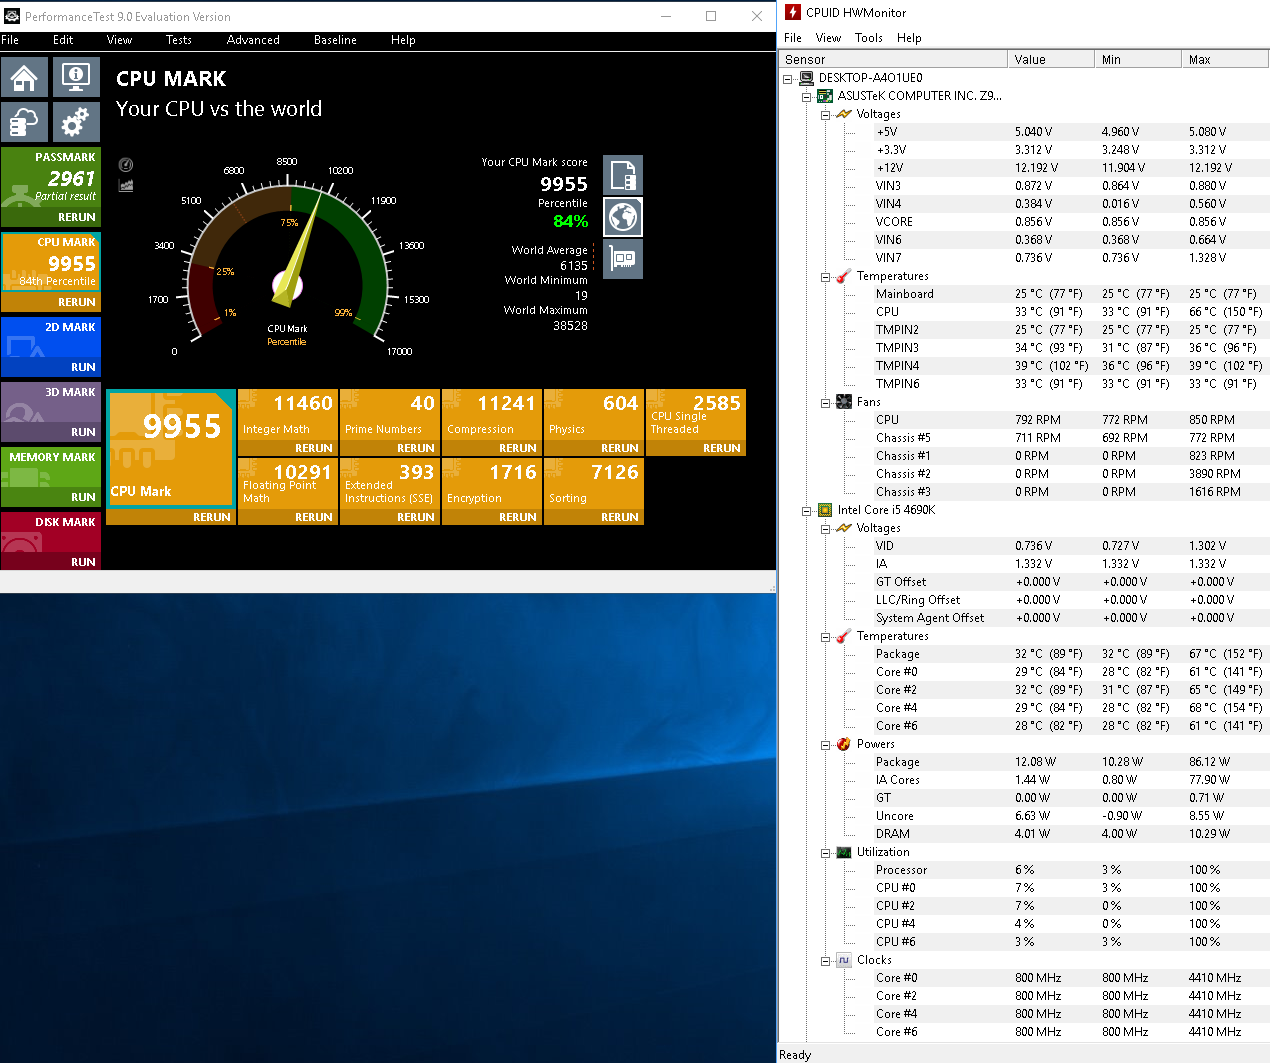Collapse the Powers section

click(826, 744)
